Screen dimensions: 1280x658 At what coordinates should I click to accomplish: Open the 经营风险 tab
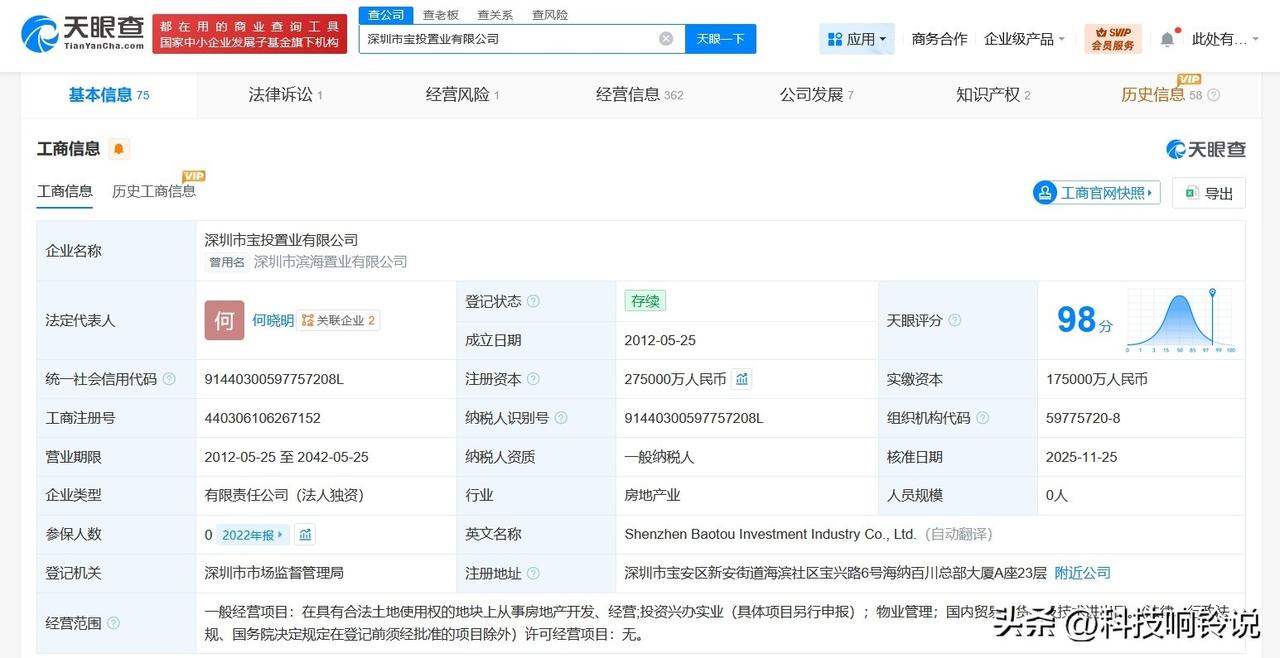(x=463, y=95)
